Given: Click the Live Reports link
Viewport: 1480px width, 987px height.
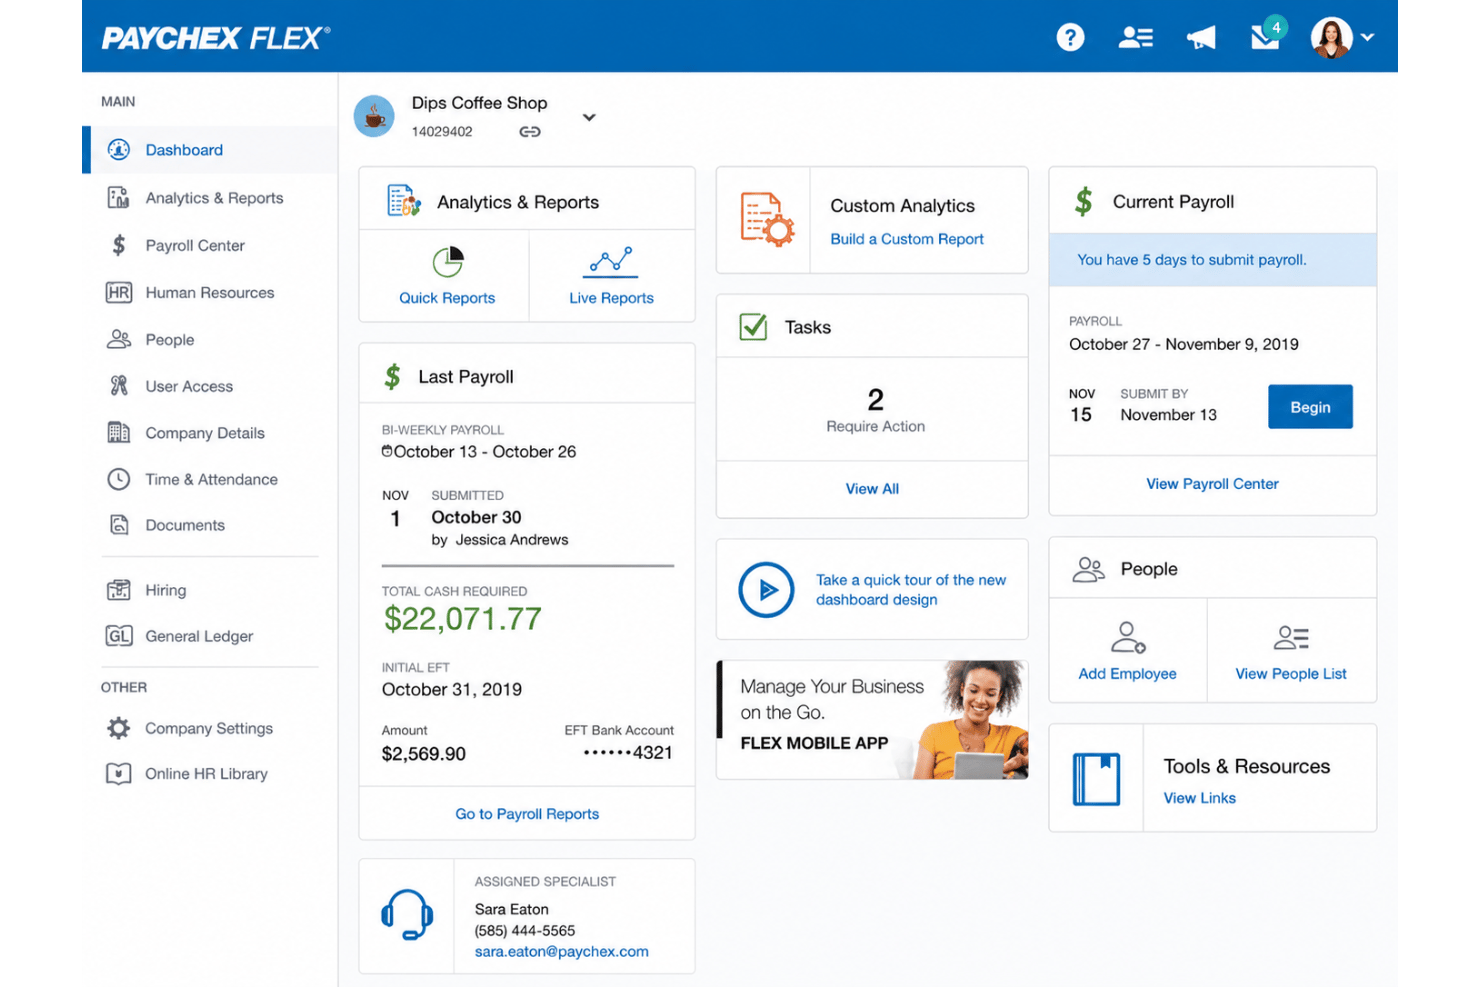Looking at the screenshot, I should pos(611,298).
